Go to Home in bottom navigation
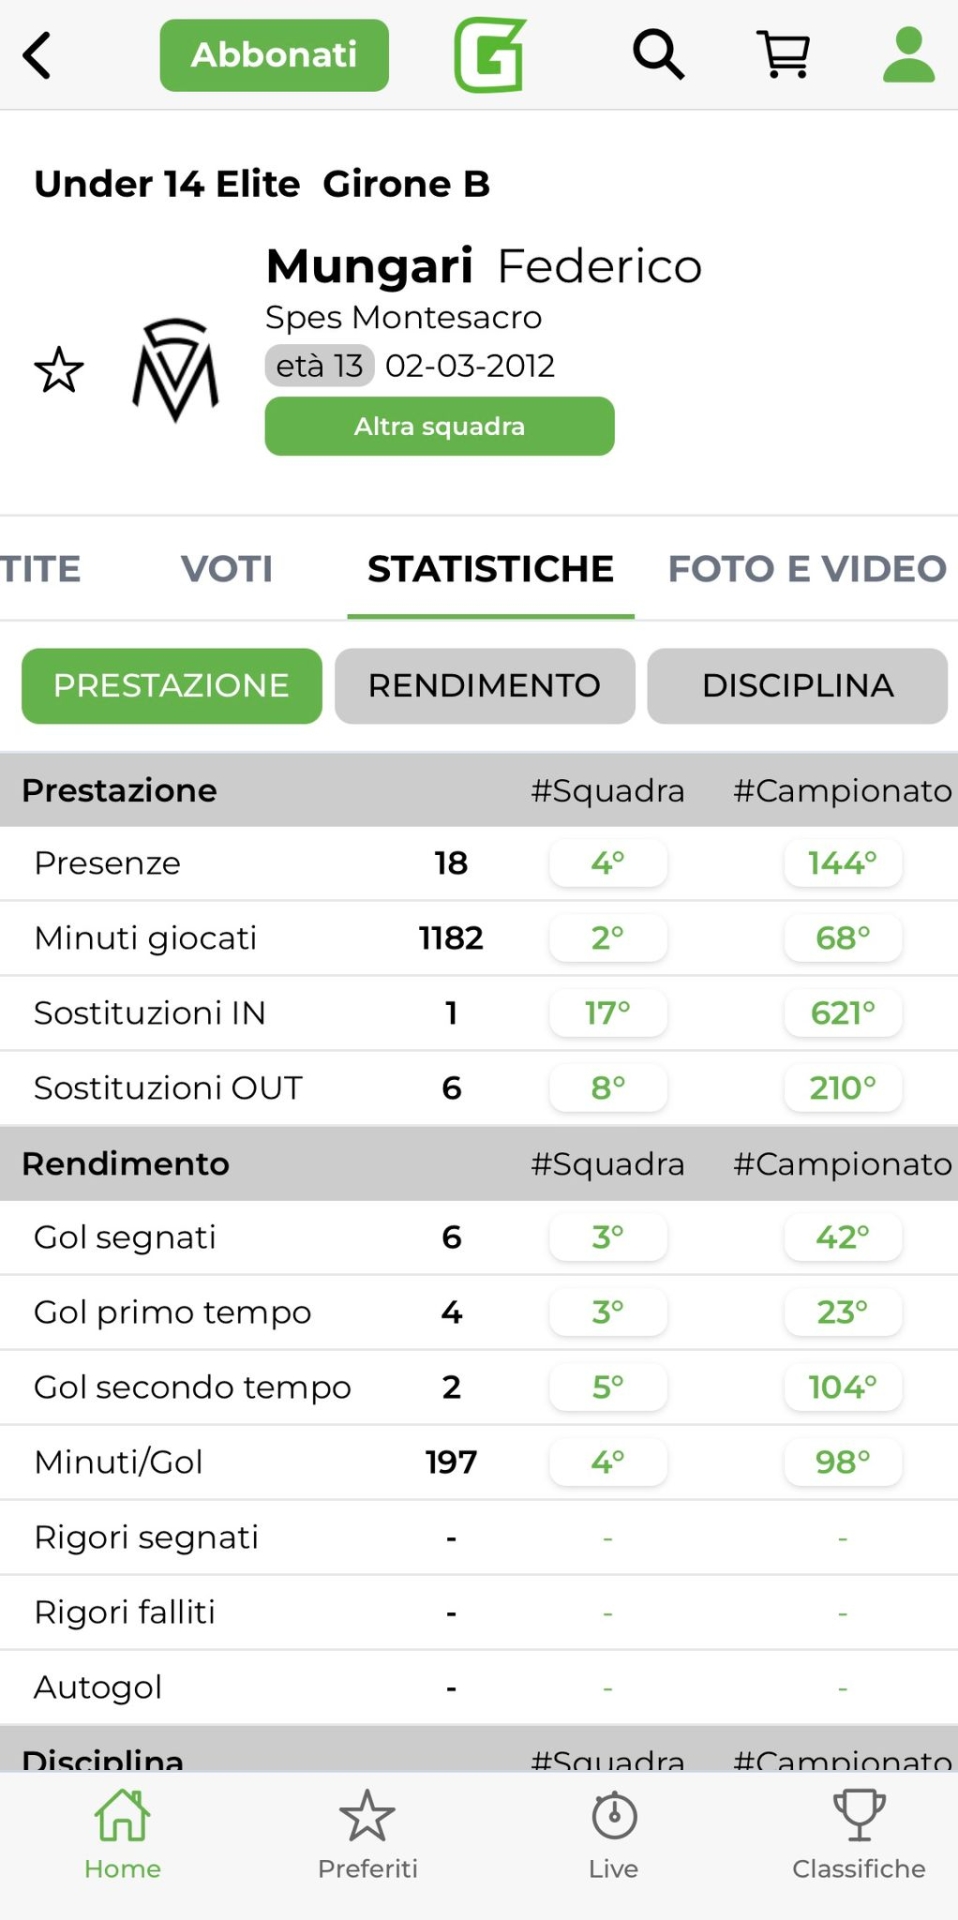 (122, 1834)
